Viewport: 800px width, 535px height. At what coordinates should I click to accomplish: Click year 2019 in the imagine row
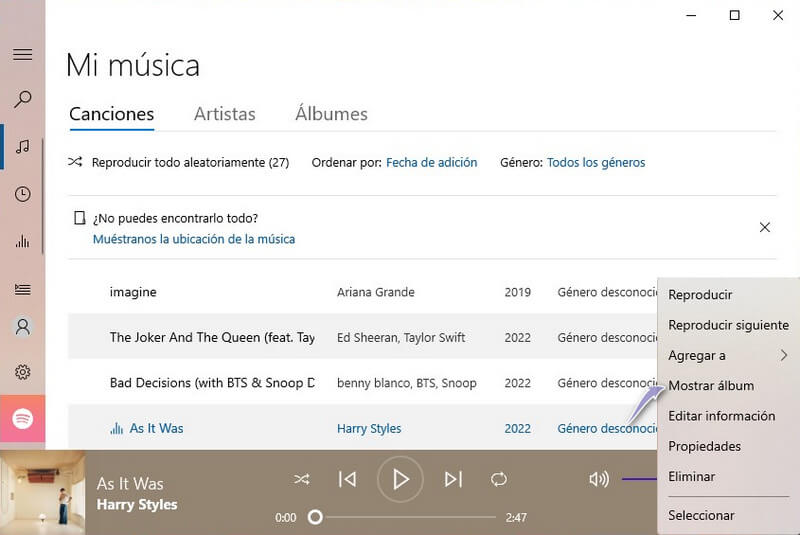point(517,292)
